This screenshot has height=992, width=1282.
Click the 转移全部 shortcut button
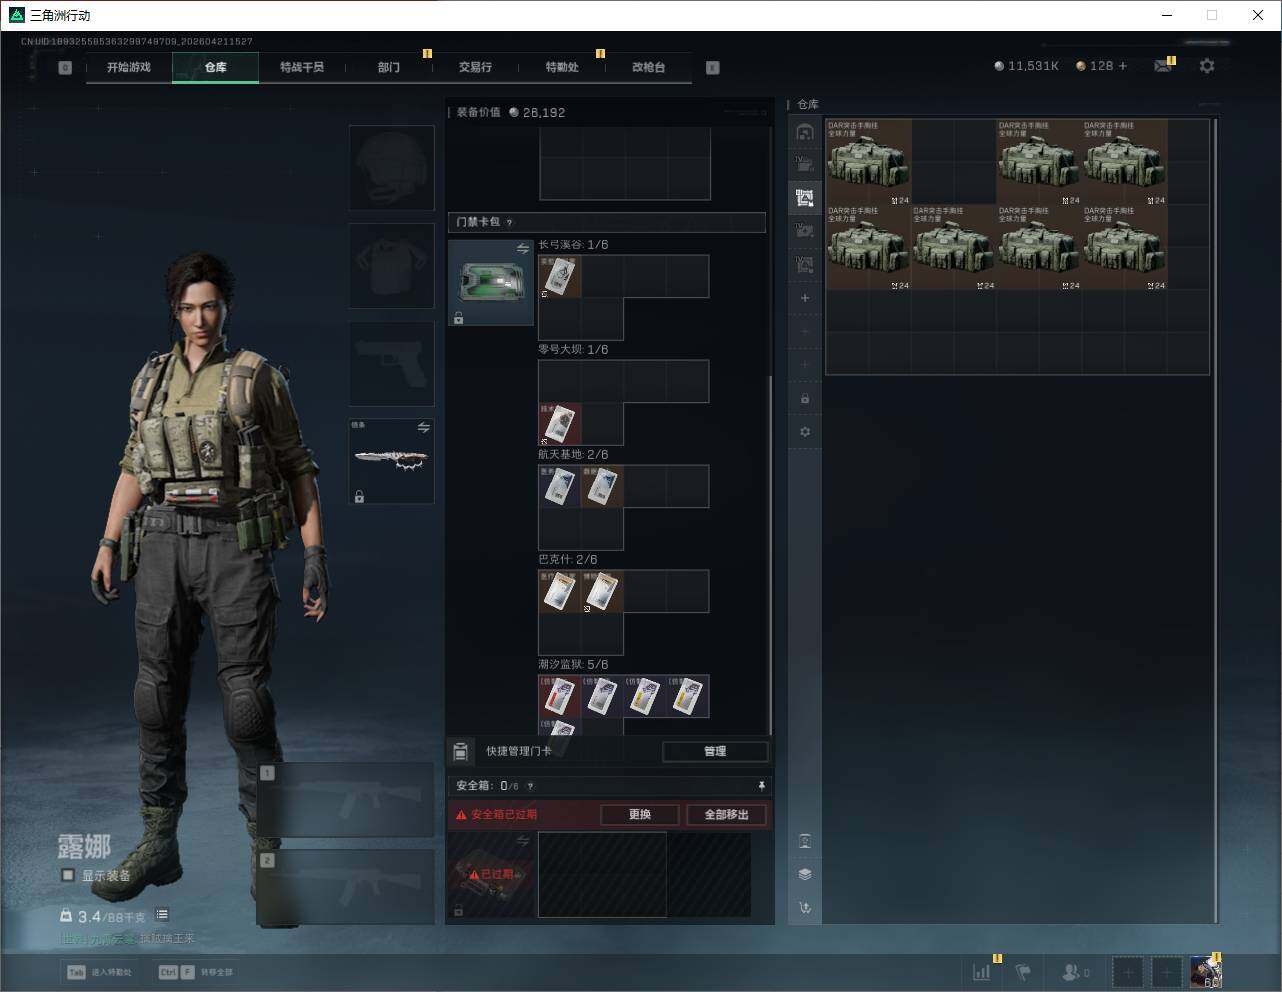click(x=197, y=972)
